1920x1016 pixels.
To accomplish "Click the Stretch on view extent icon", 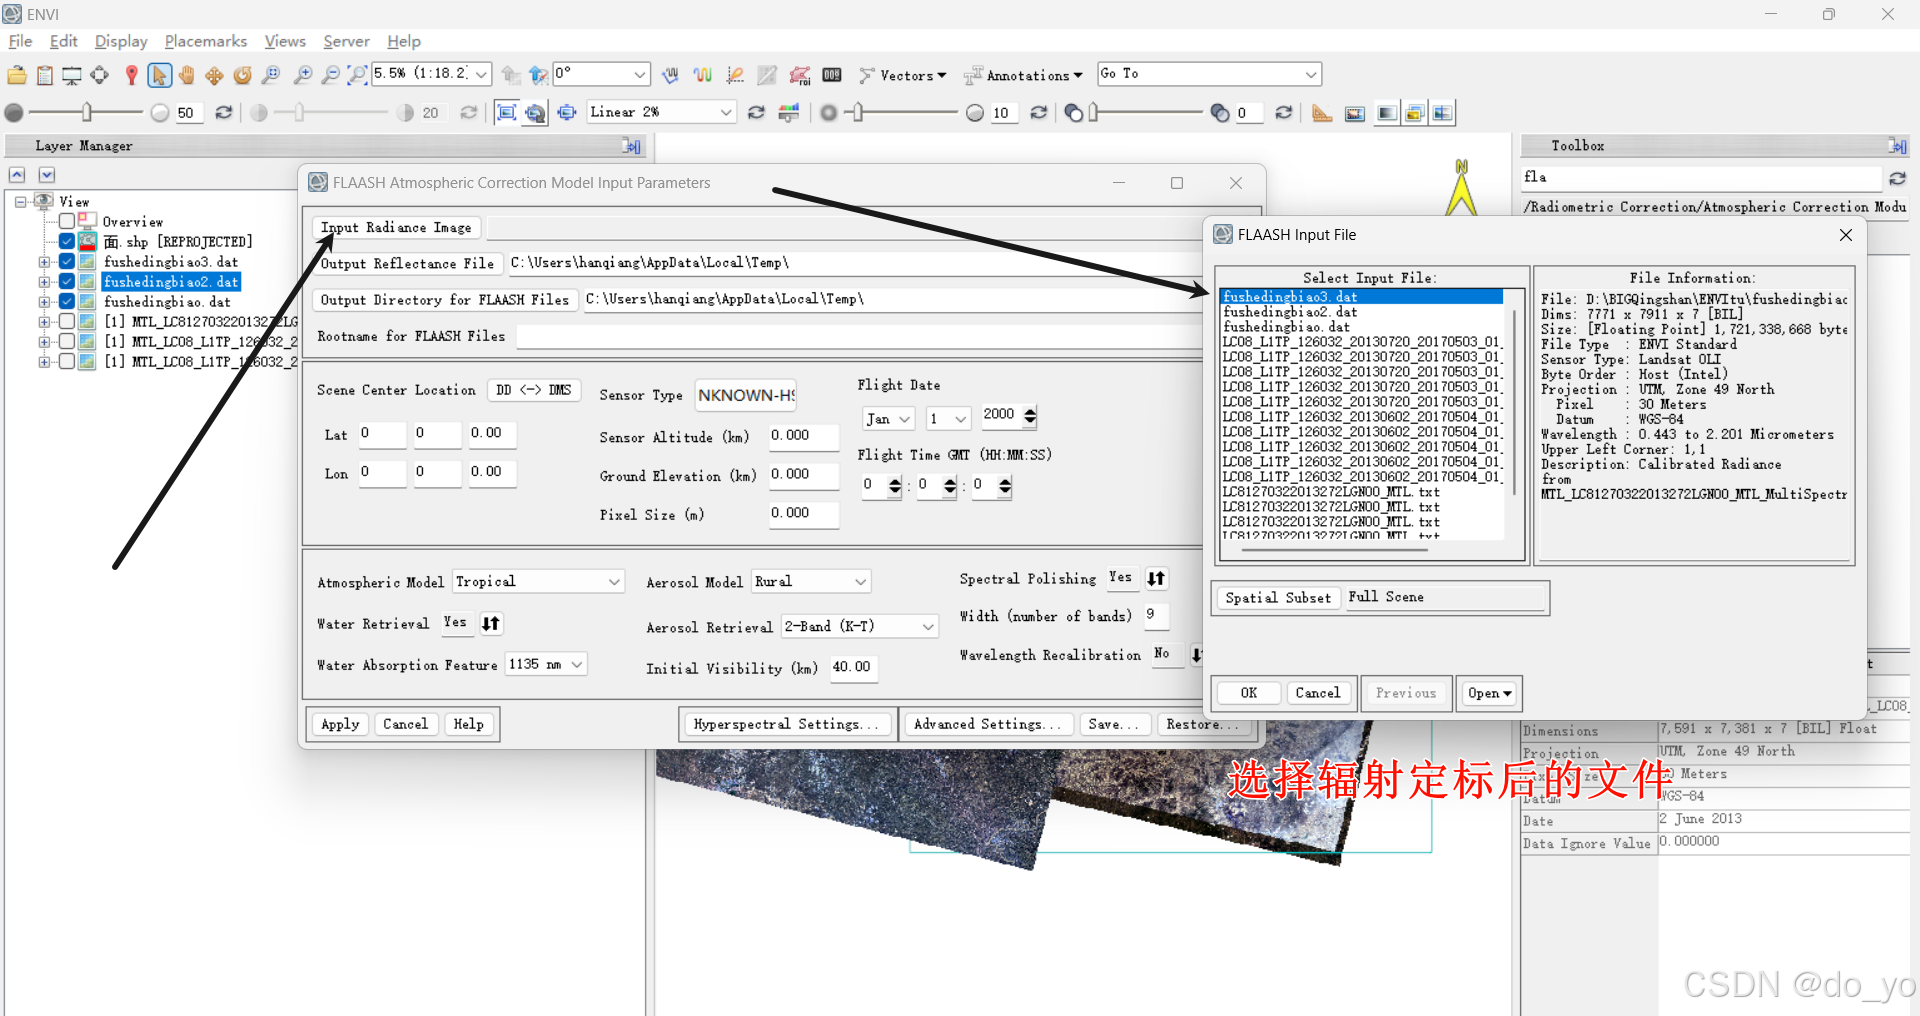I will (507, 113).
